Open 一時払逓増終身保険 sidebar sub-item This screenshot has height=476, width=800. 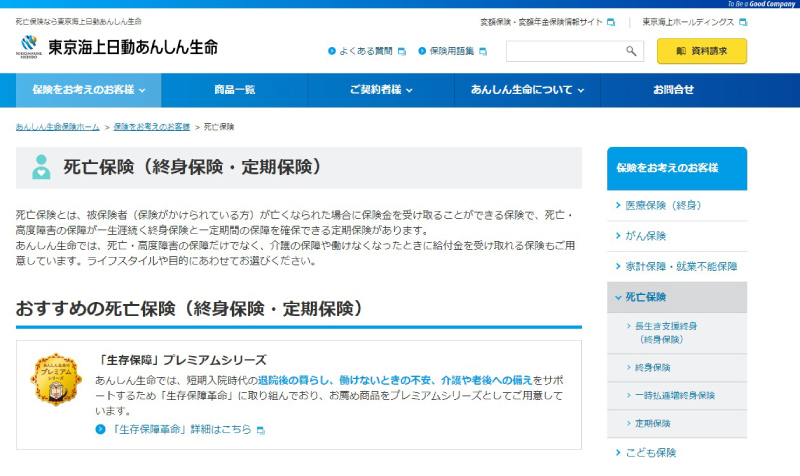(x=677, y=395)
